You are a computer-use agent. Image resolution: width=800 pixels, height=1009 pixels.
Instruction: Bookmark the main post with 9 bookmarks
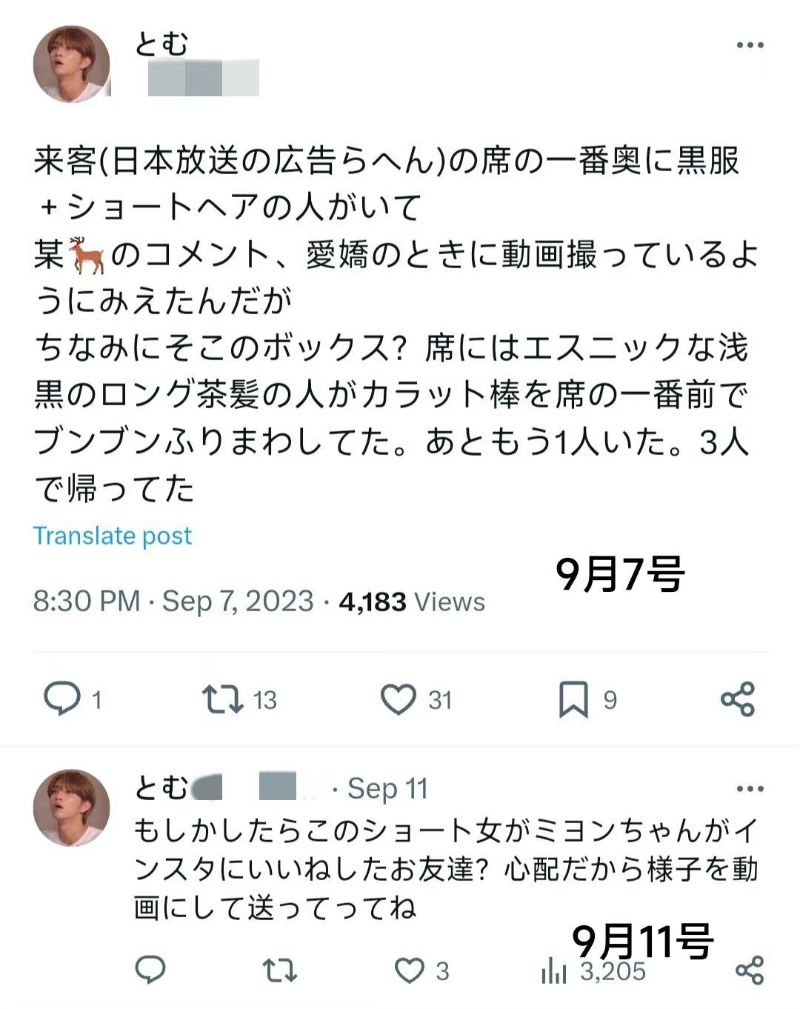pyautogui.click(x=572, y=700)
